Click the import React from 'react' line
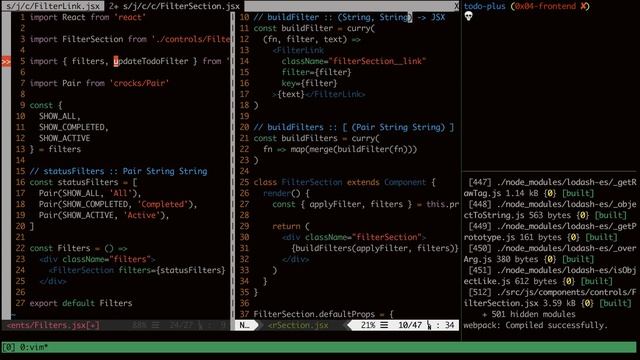Image resolution: width=640 pixels, height=360 pixels. coord(88,18)
